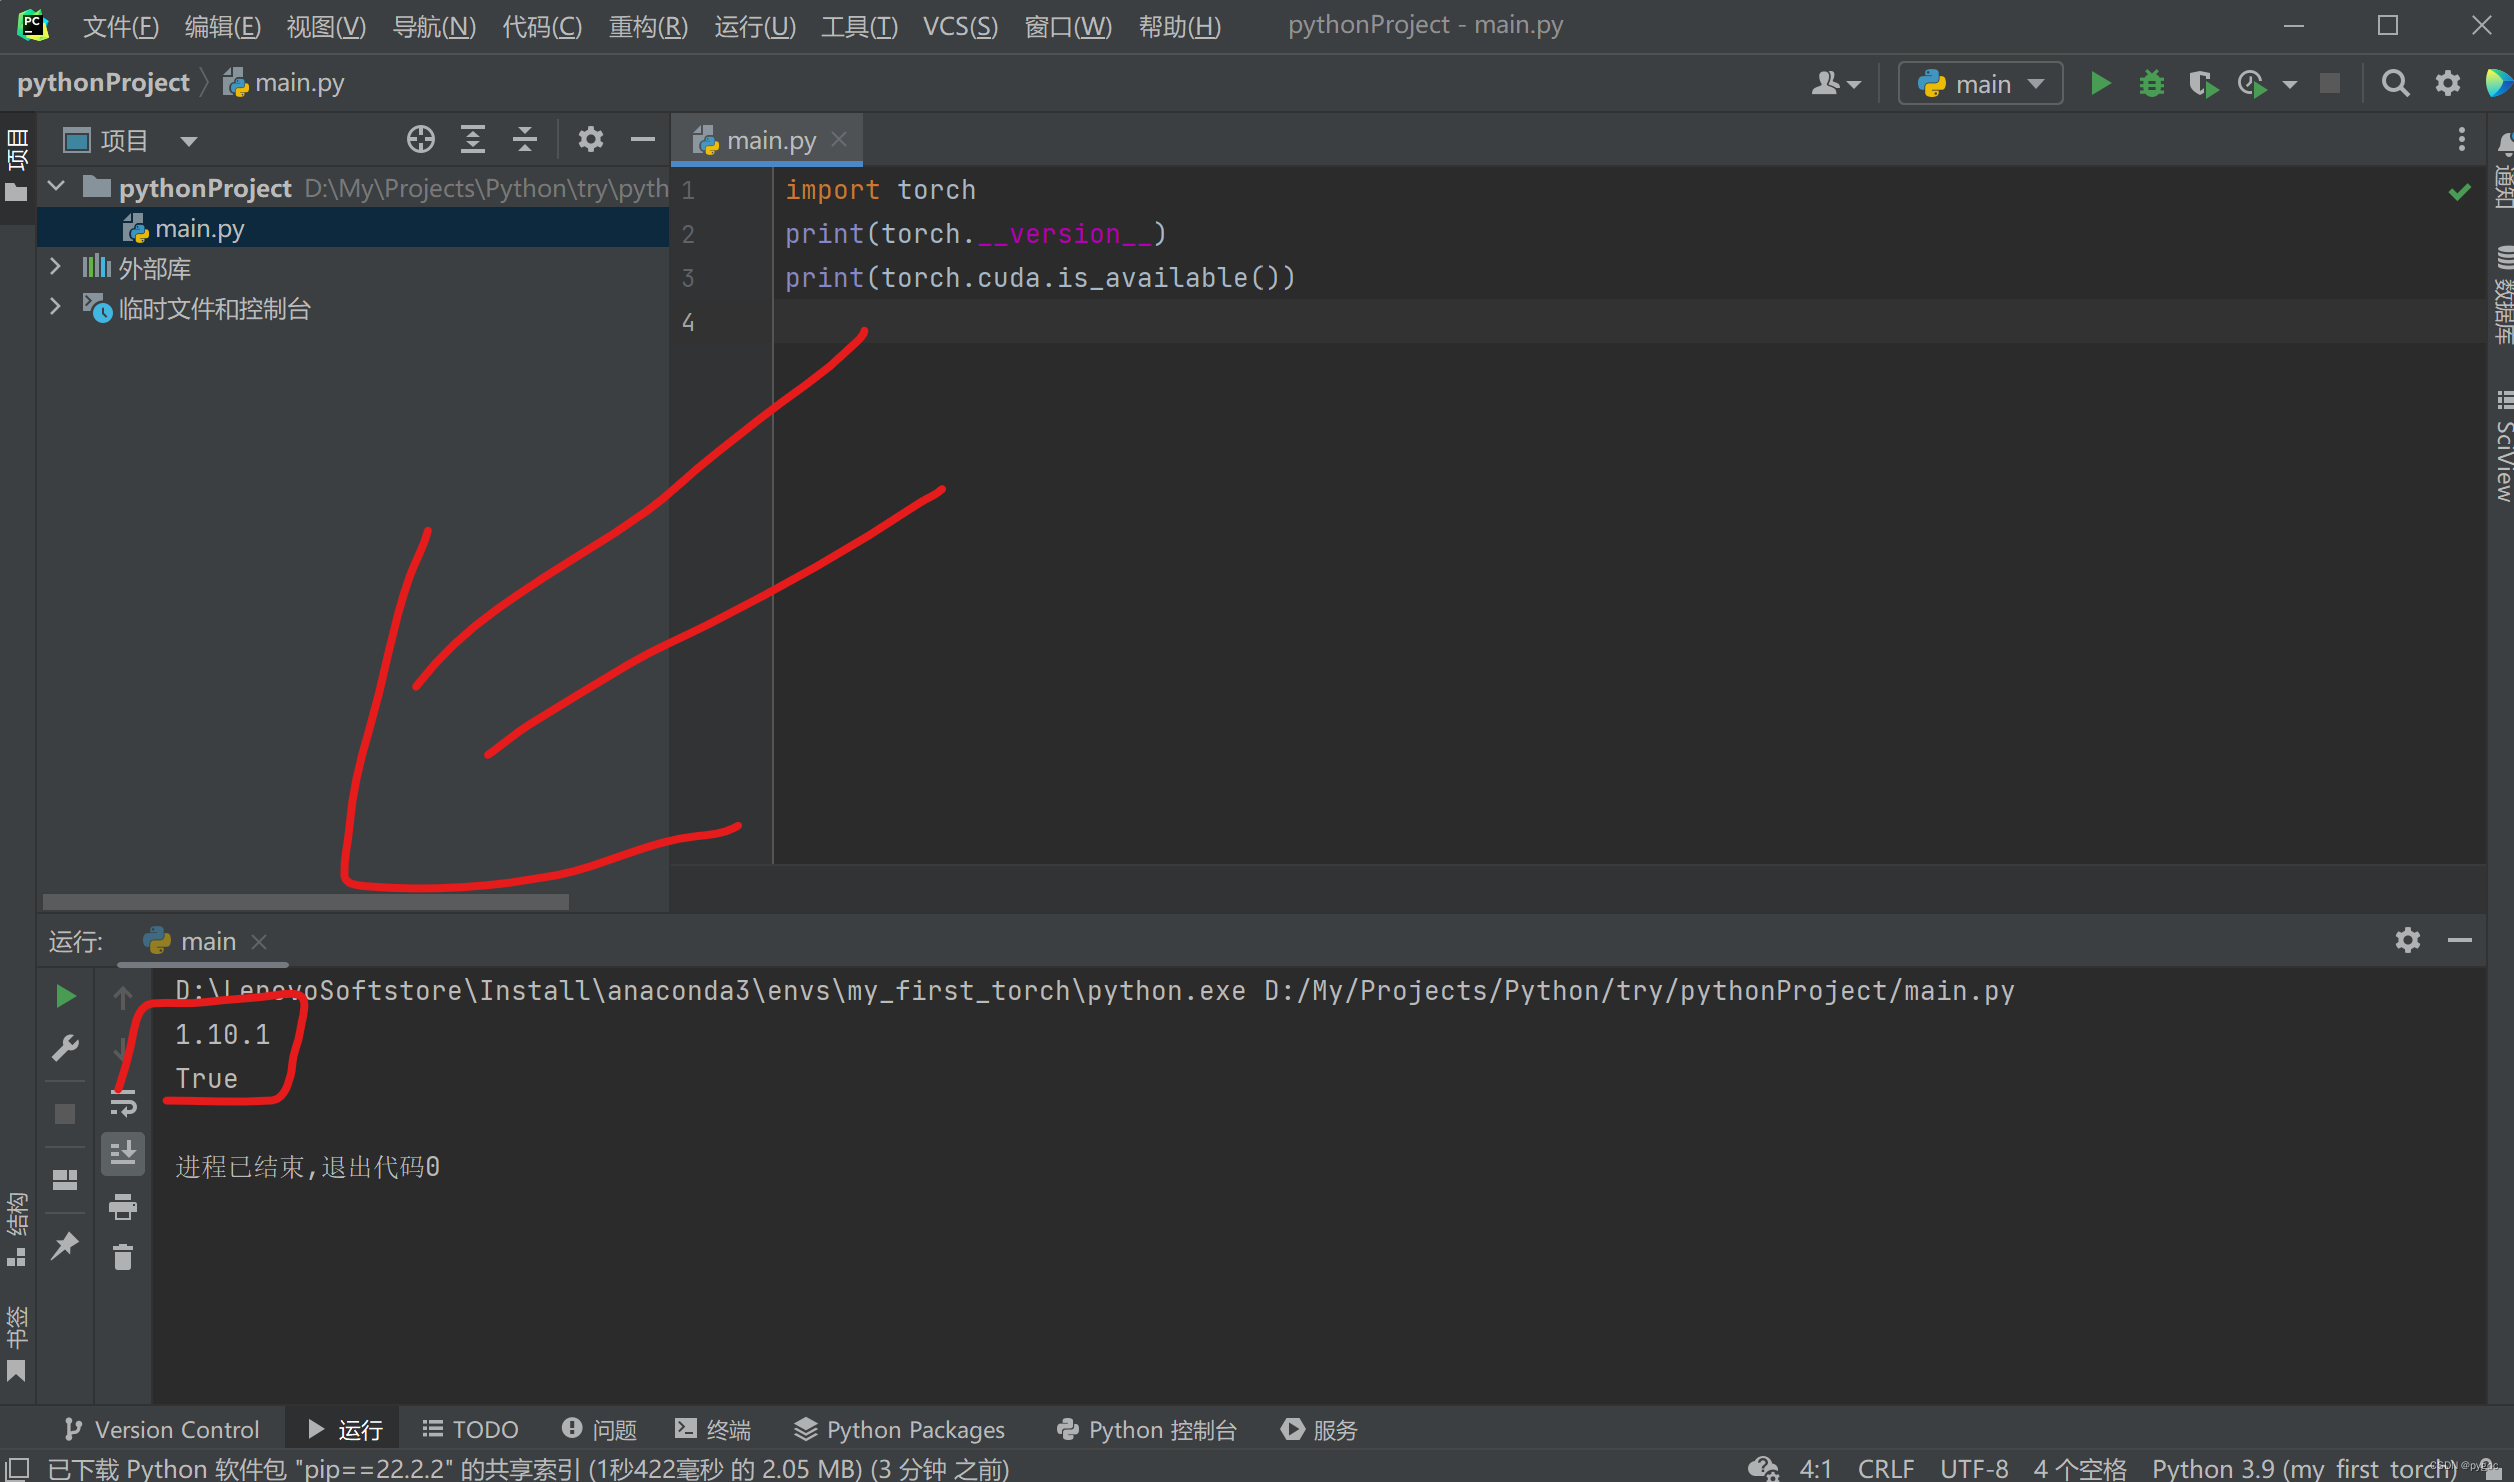Click Select Opened File crosshair icon
Viewport: 2514px width, 1482px height.
421,139
